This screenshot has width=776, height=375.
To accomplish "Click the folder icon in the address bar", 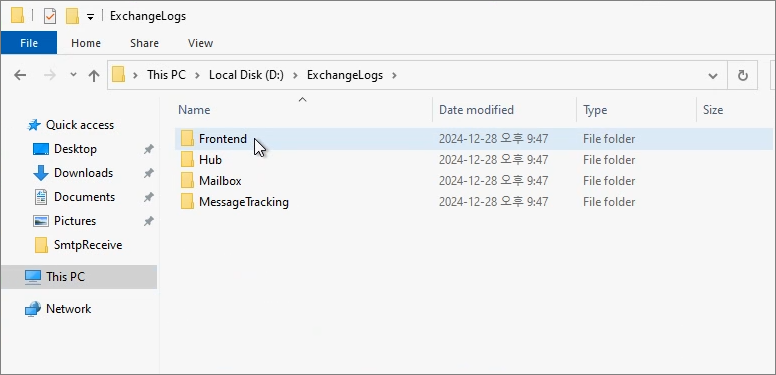I will pyautogui.click(x=118, y=75).
